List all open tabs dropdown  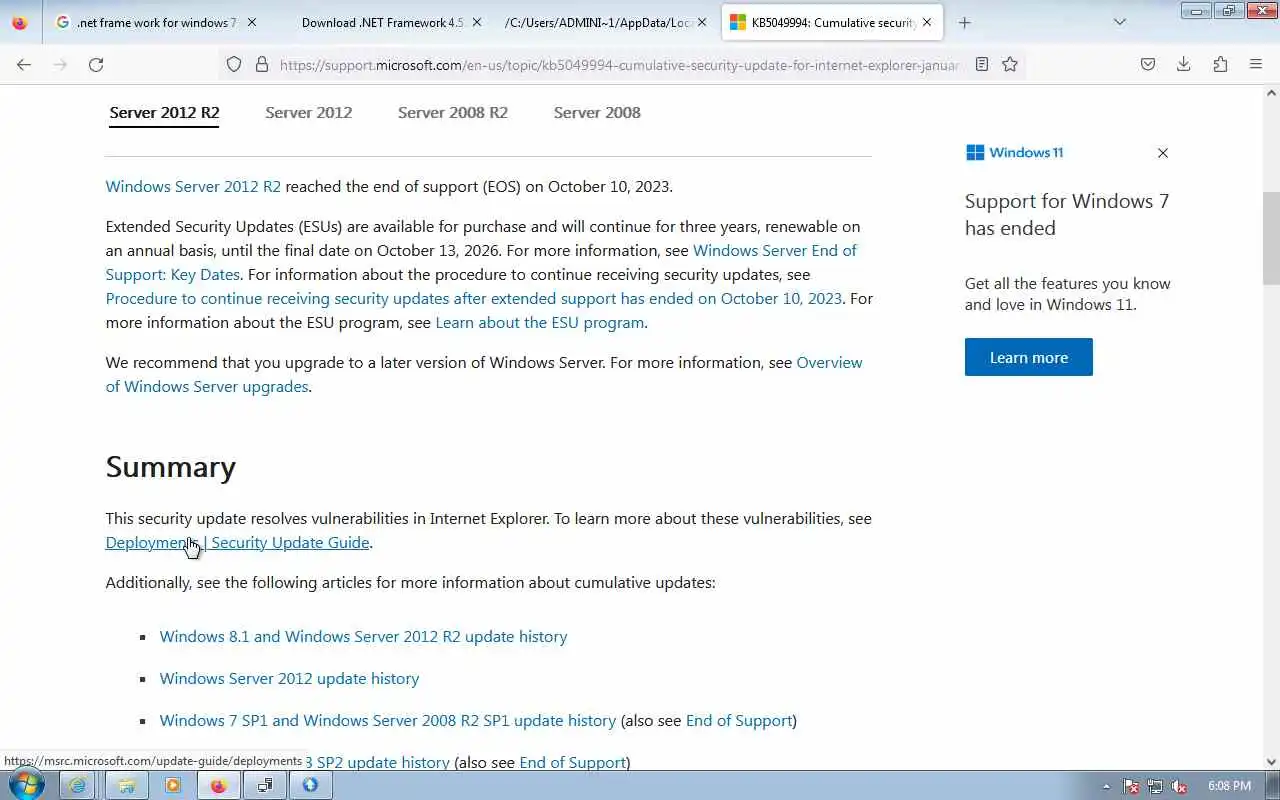click(1119, 22)
